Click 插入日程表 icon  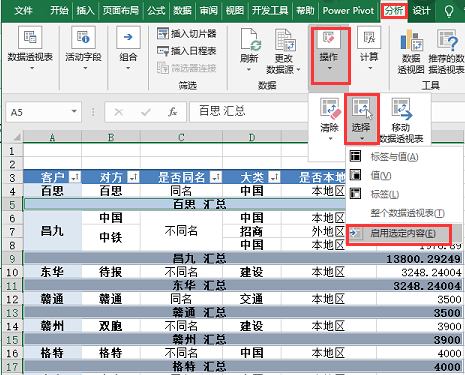163,51
